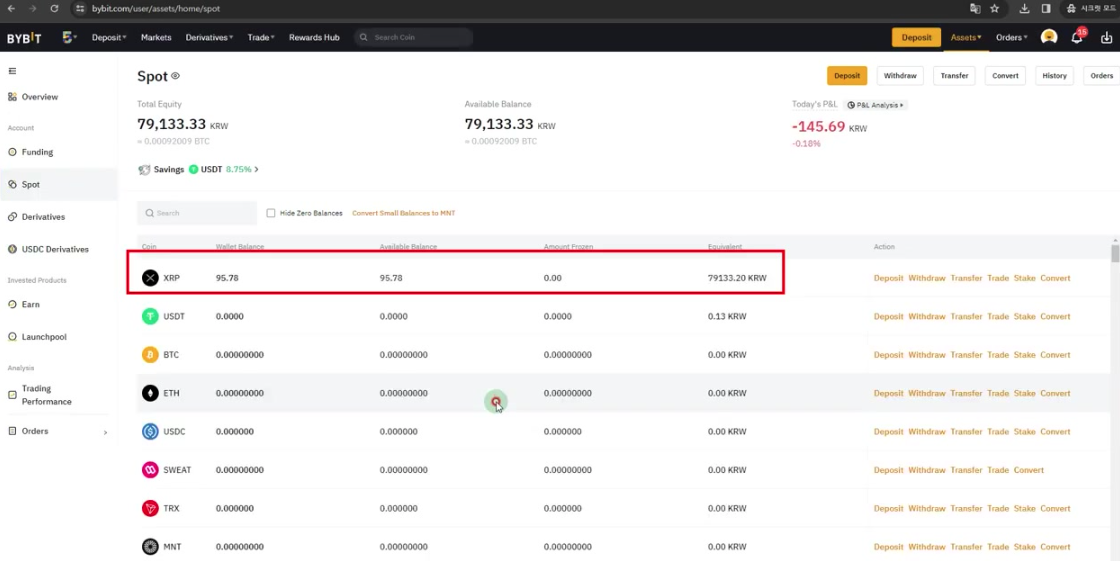Click the Convert button near Spot title

(1005, 76)
